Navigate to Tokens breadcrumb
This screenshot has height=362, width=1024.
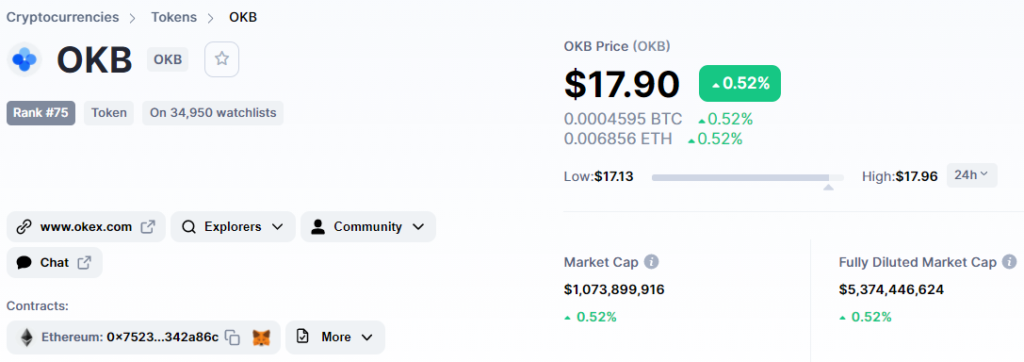click(174, 17)
